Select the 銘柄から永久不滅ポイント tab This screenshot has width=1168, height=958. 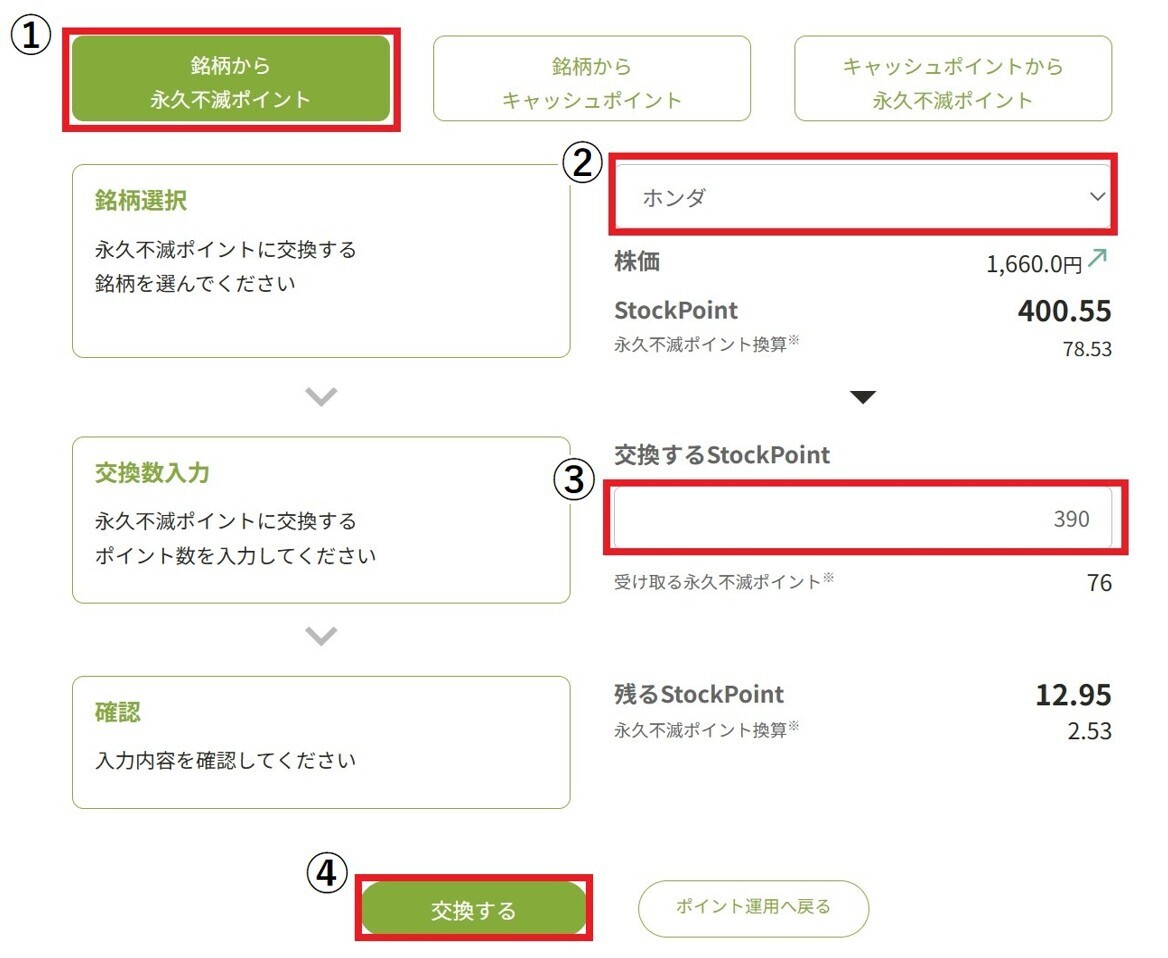[231, 80]
